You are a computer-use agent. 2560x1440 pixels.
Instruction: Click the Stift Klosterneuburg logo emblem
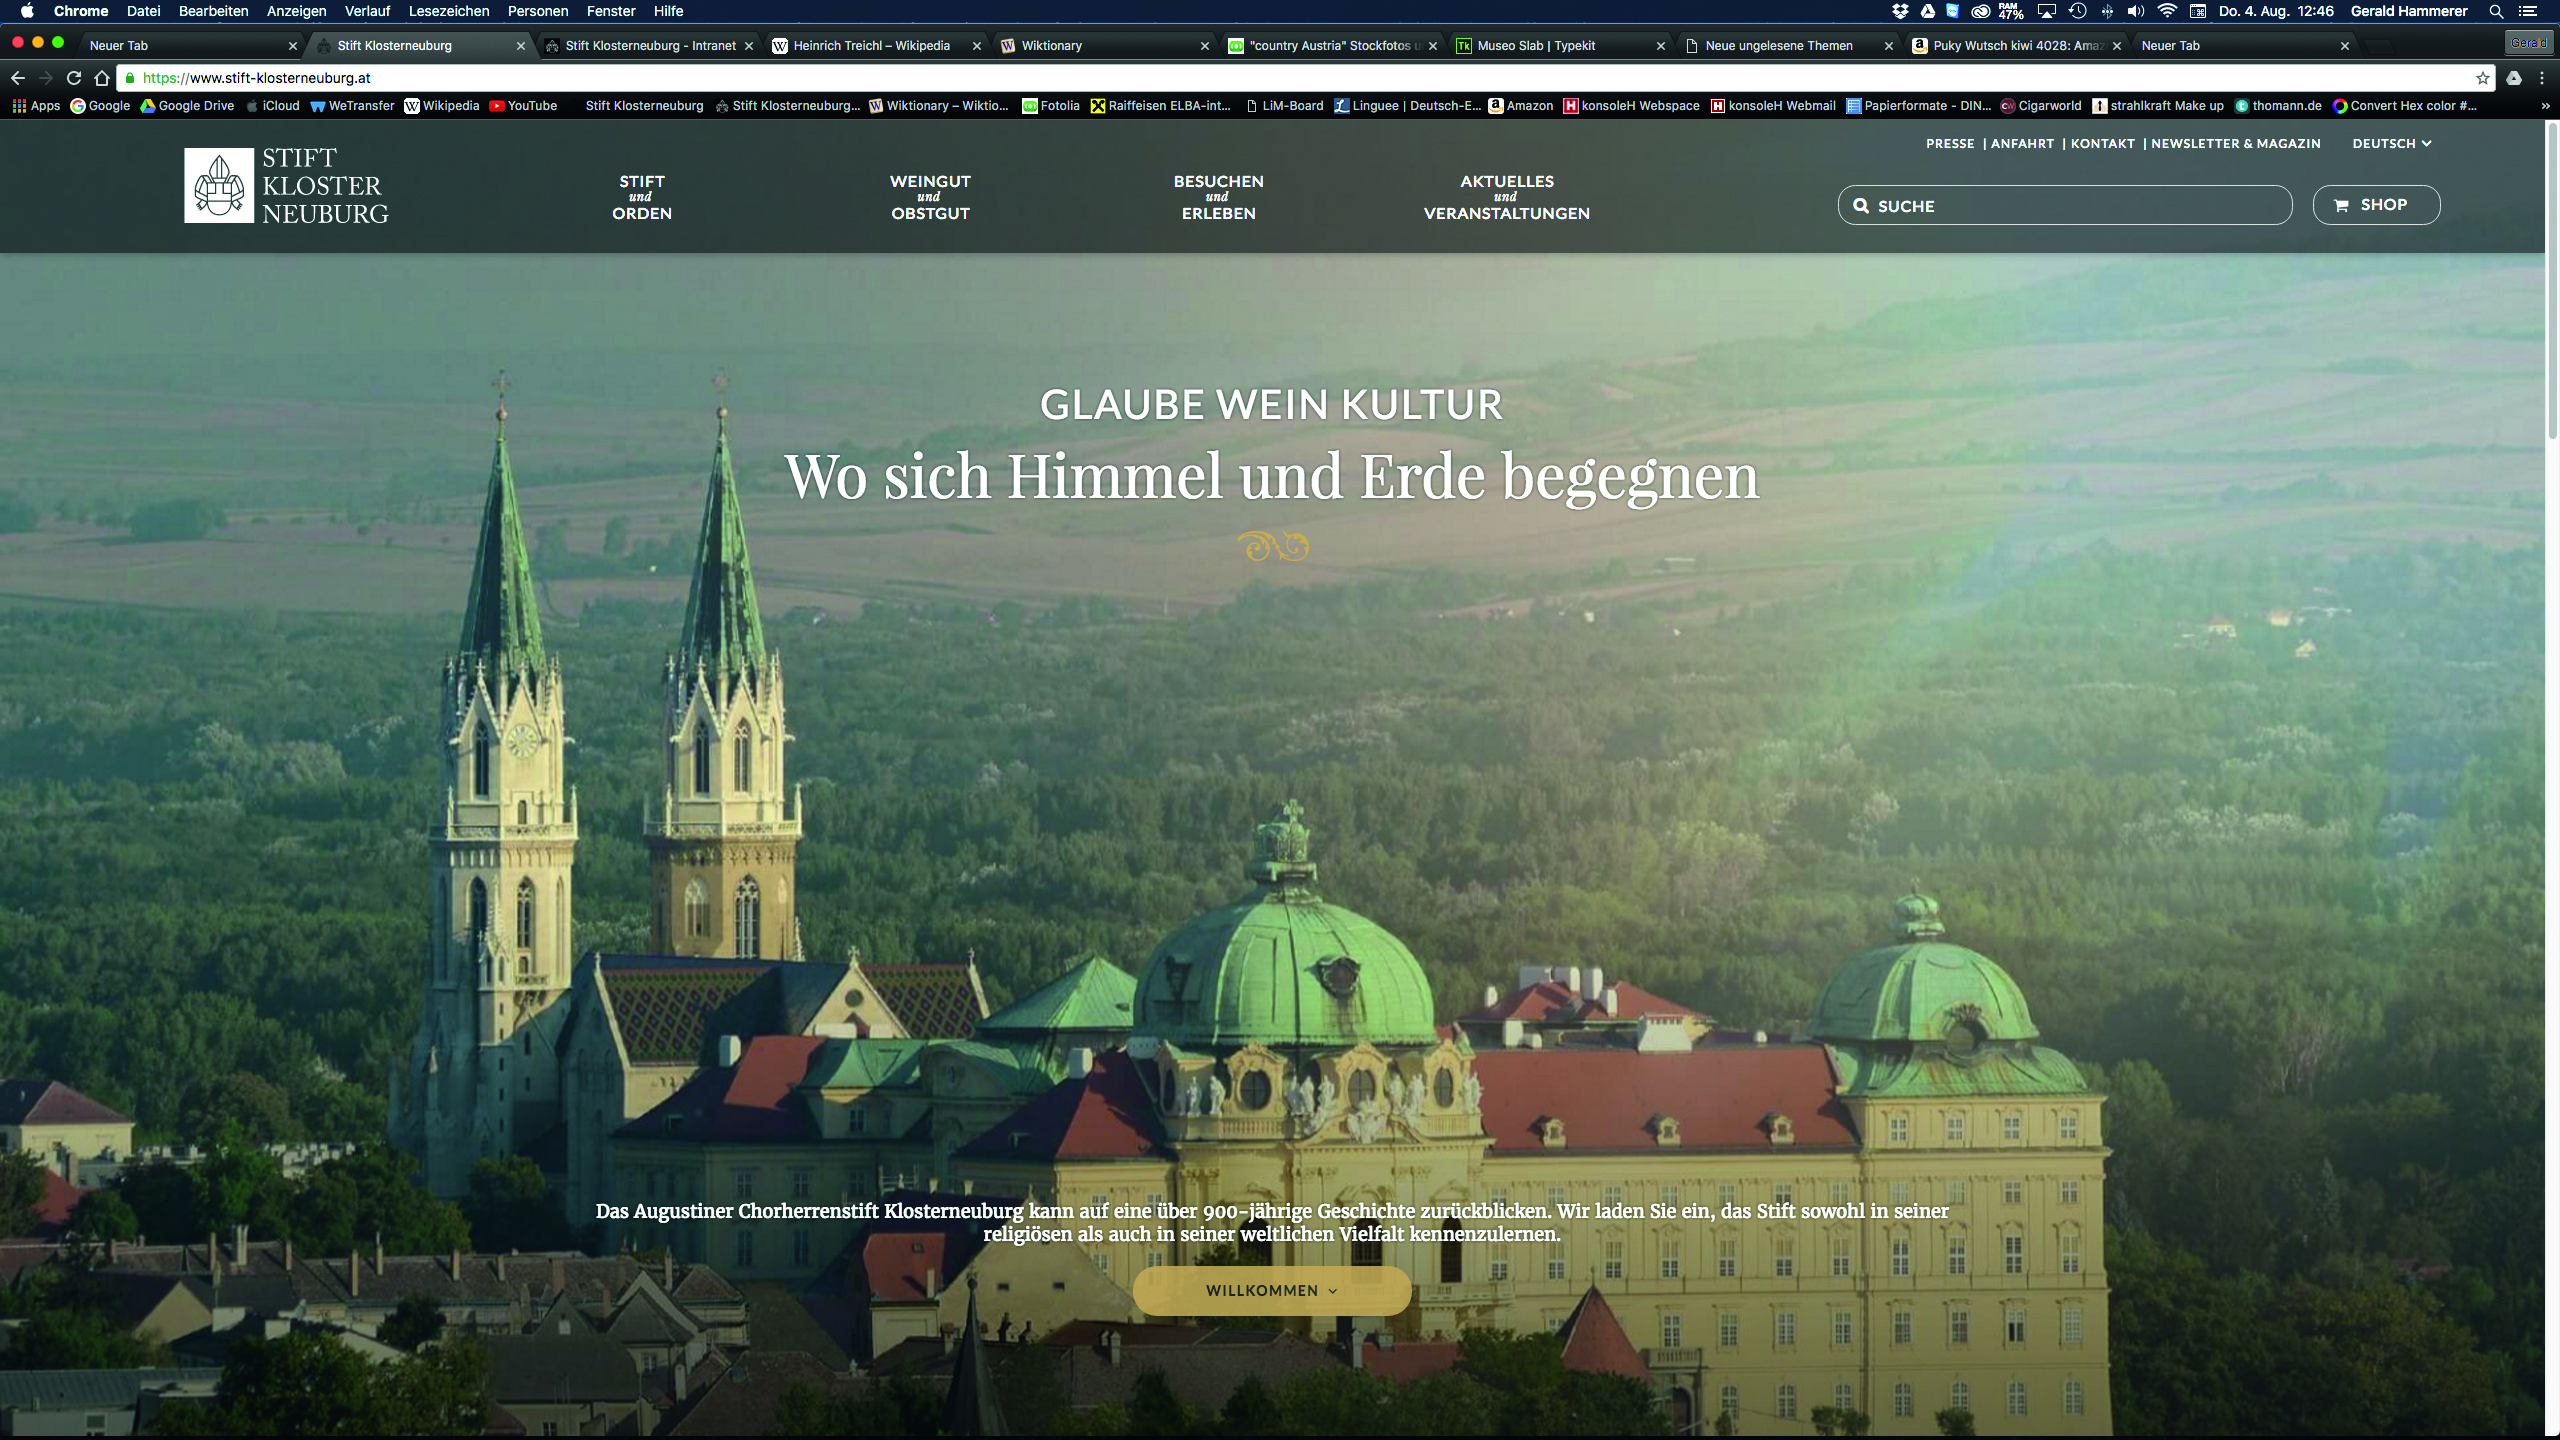pos(219,186)
